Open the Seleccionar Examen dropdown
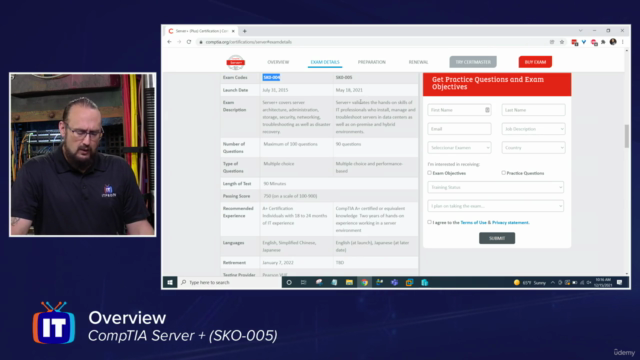 [x=459, y=148]
